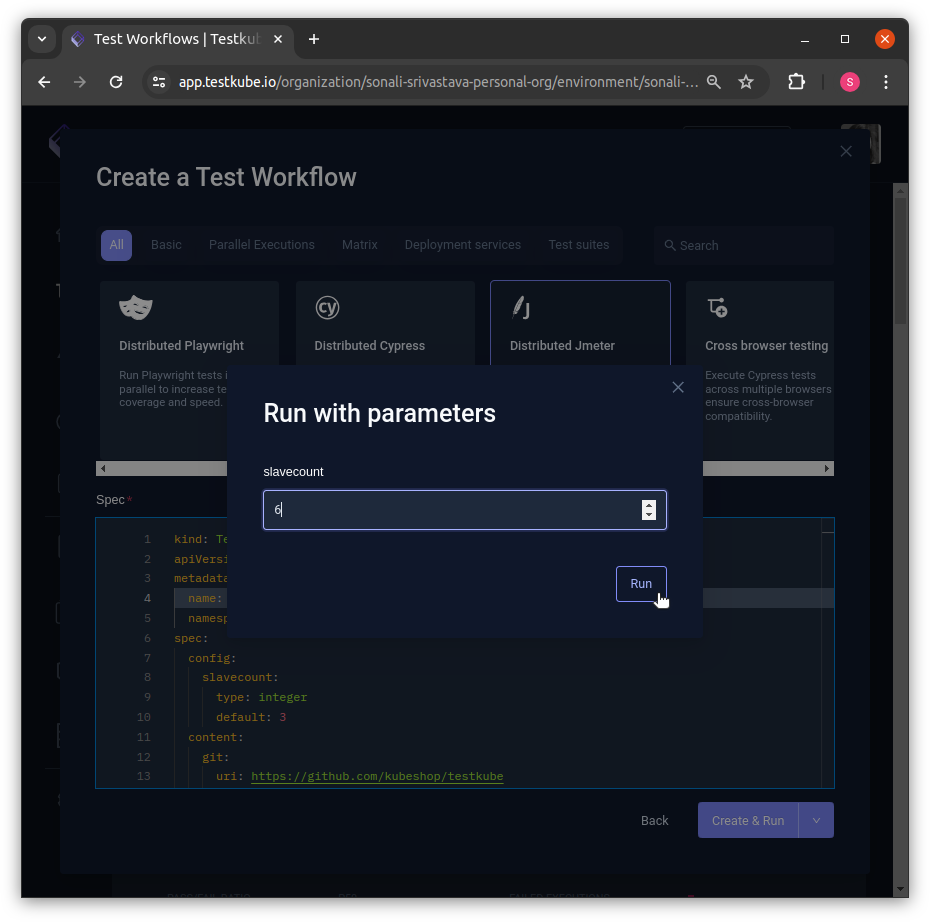Open a new browser tab
The image size is (930, 922).
click(x=314, y=39)
